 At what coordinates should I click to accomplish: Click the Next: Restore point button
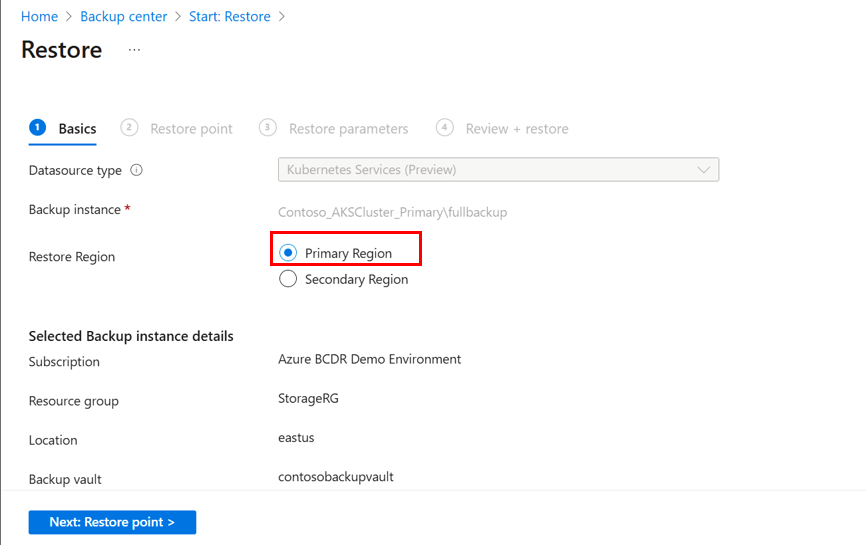(112, 522)
